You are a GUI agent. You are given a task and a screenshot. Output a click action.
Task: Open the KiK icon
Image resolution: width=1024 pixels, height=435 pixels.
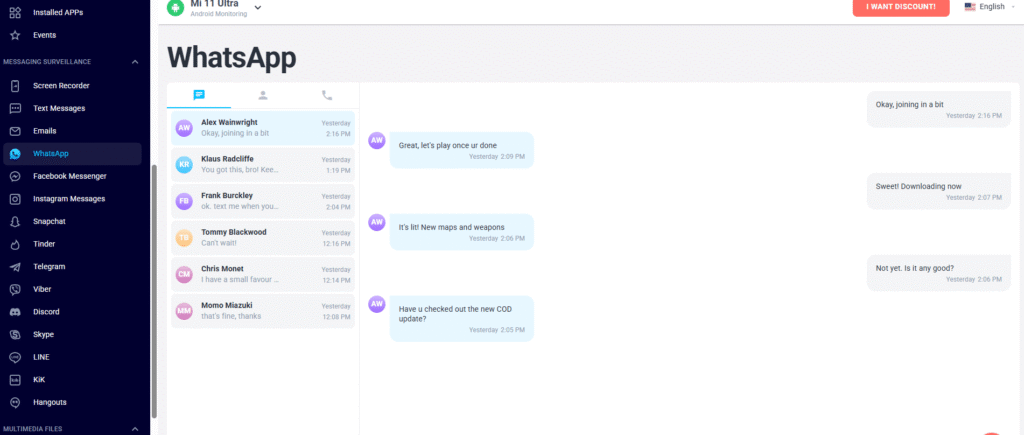click(15, 379)
